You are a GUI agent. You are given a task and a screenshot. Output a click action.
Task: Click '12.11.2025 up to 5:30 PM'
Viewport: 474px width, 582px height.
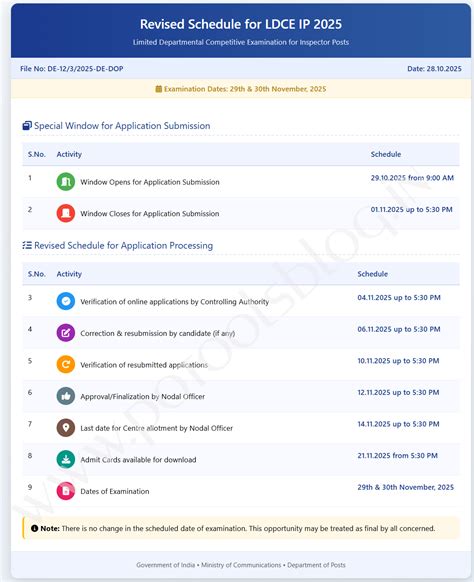pos(398,392)
